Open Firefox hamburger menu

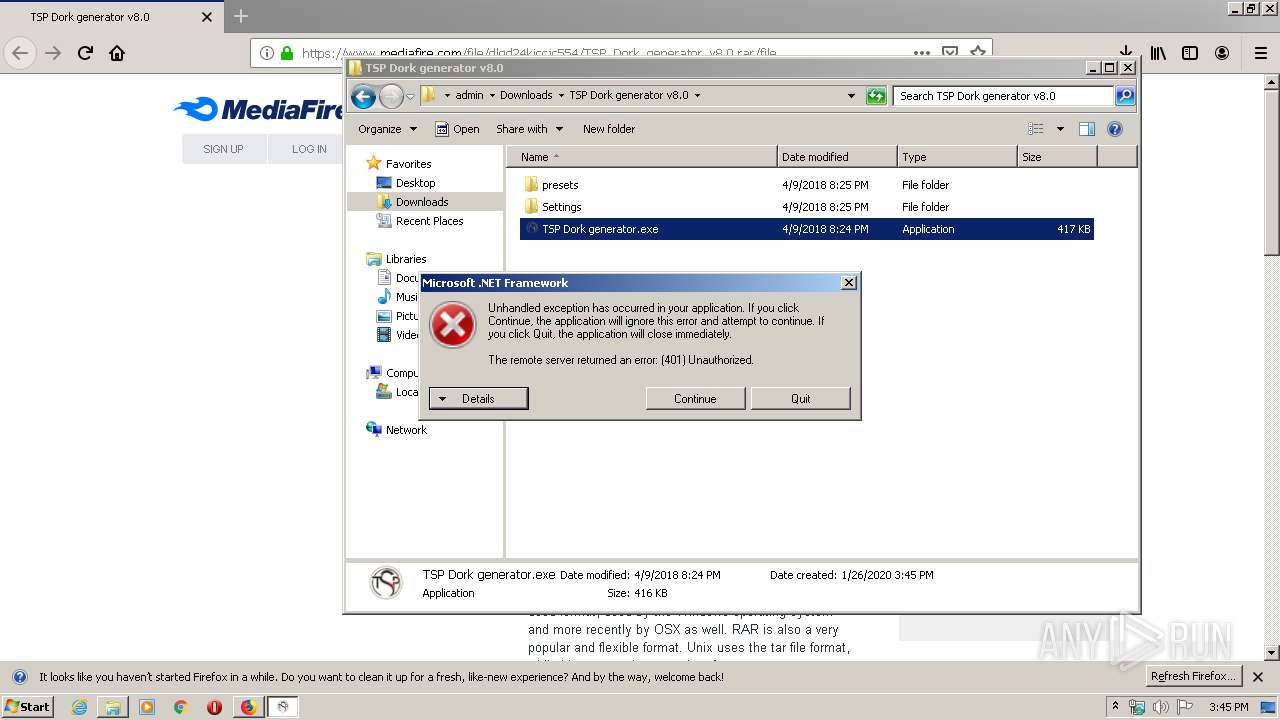(1260, 53)
